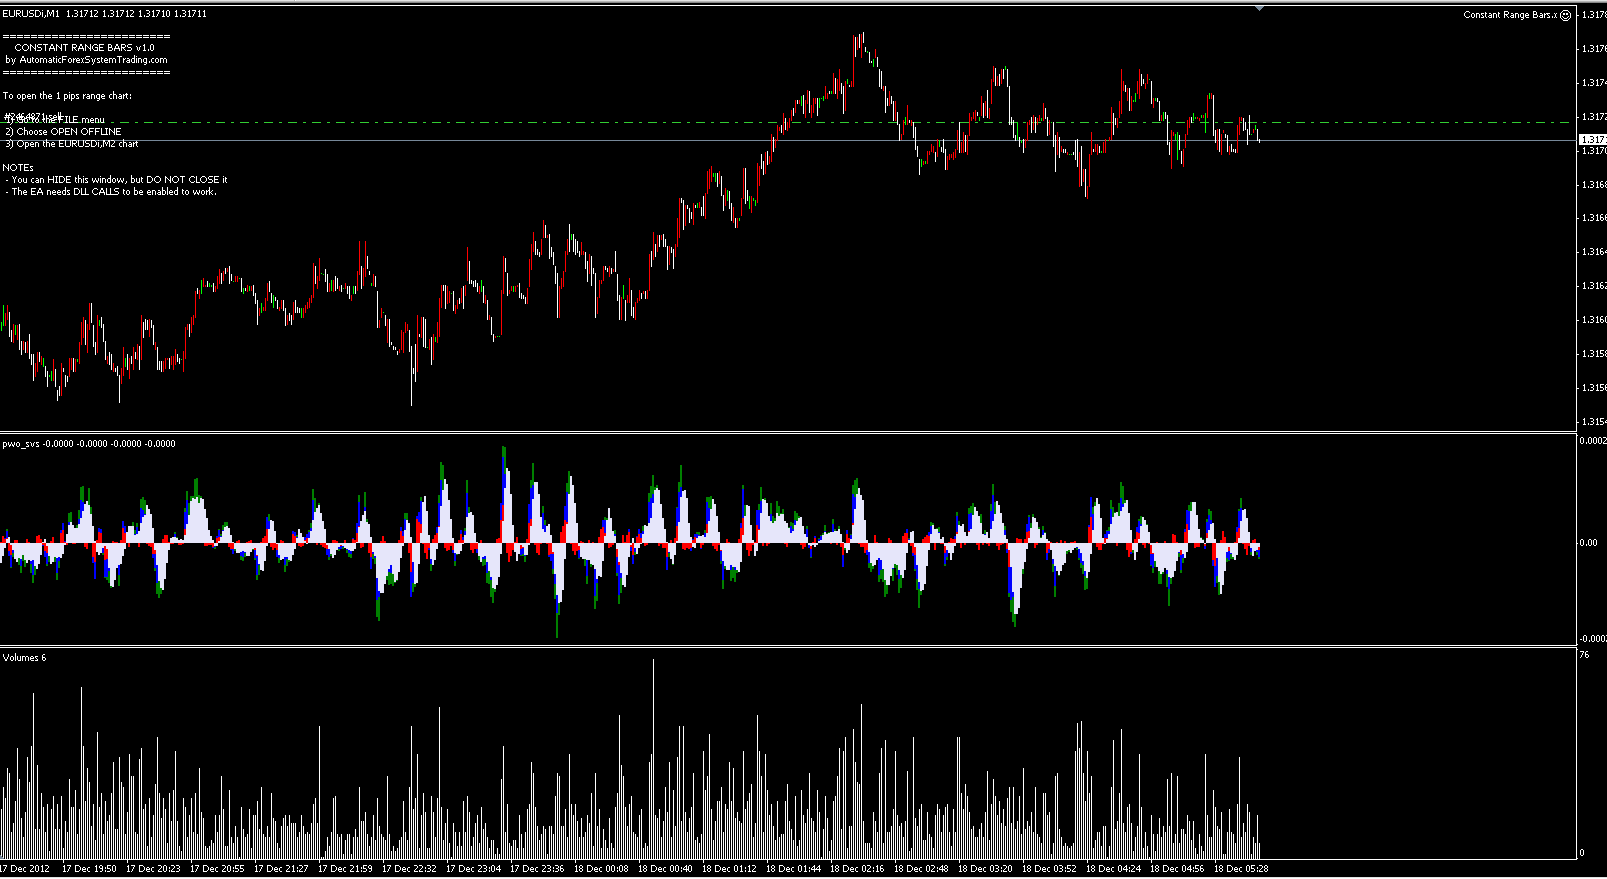Image resolution: width=1607 pixels, height=879 pixels.
Task: Click the 'Constant Range Bars.x' expert label
Action: coord(1510,15)
